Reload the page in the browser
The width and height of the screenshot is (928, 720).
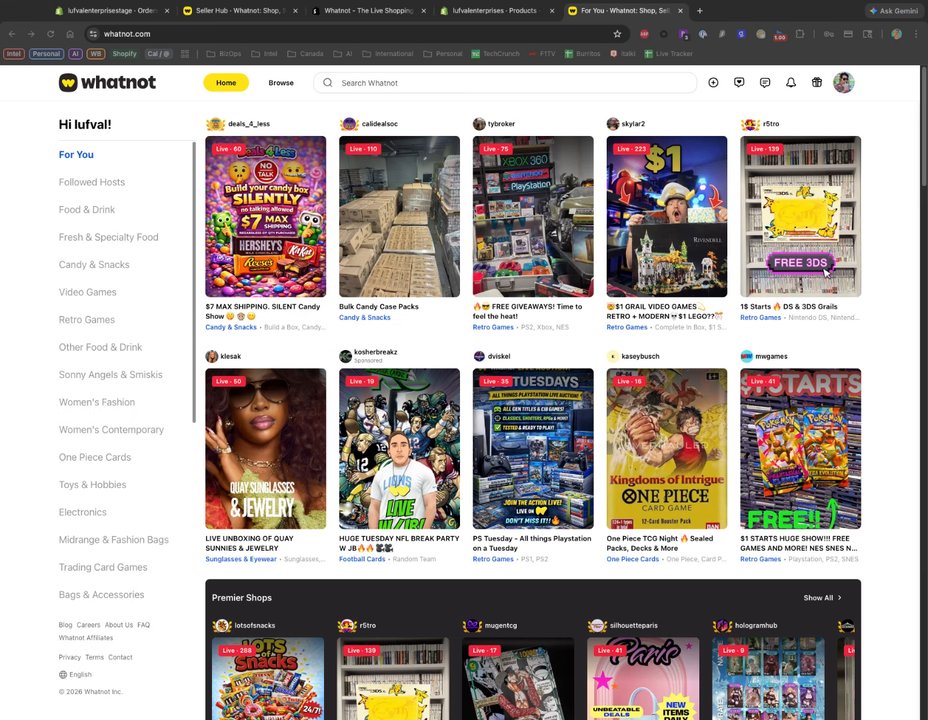coord(51,34)
